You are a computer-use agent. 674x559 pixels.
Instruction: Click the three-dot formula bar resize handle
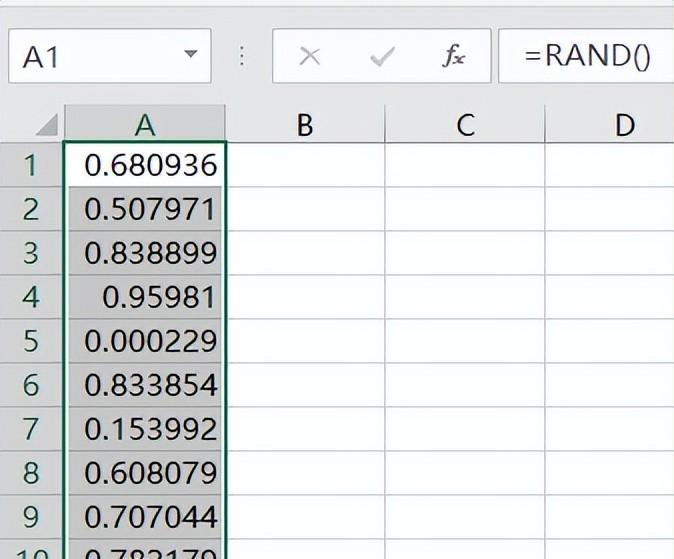coord(242,56)
